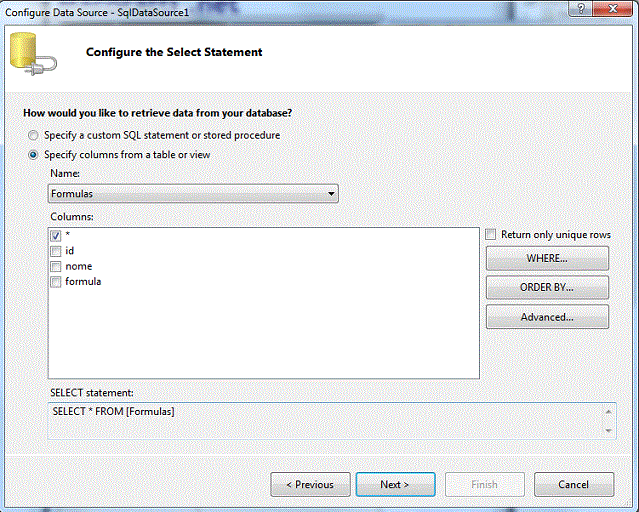Enable Return only unique rows
This screenshot has height=512, width=639.
[x=491, y=234]
